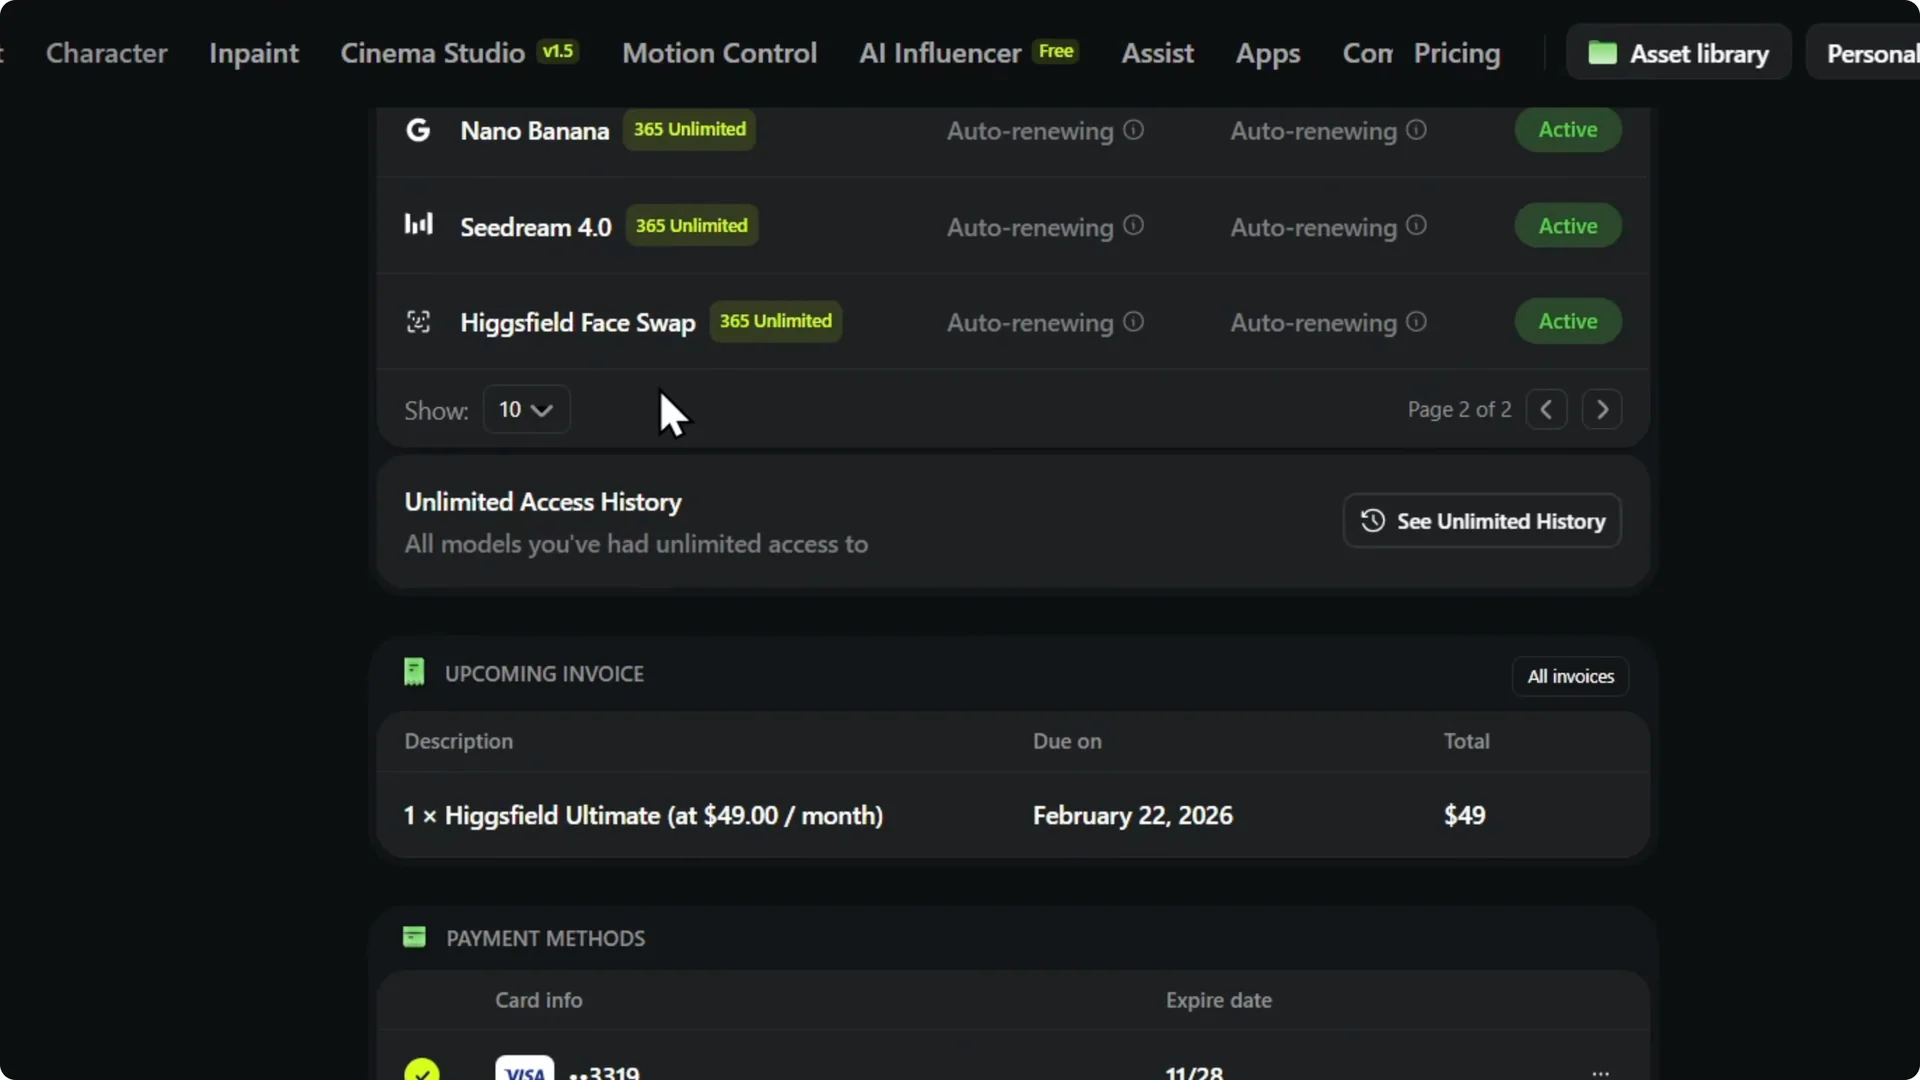Open the card options three-dot menu
Image resolution: width=1920 pixels, height=1080 pixels.
pos(1600,1070)
